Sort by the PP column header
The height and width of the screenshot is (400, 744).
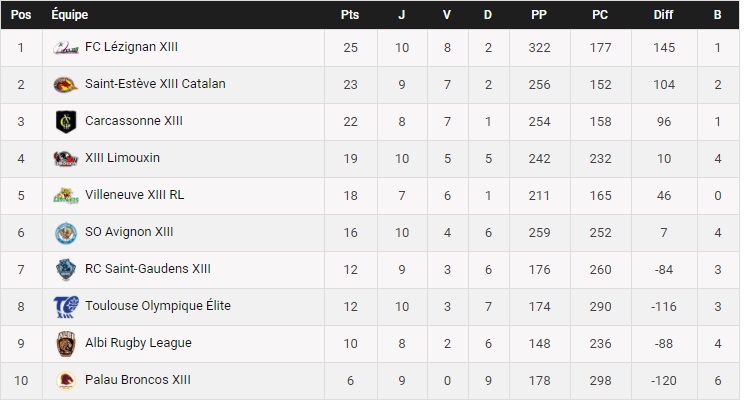(539, 14)
